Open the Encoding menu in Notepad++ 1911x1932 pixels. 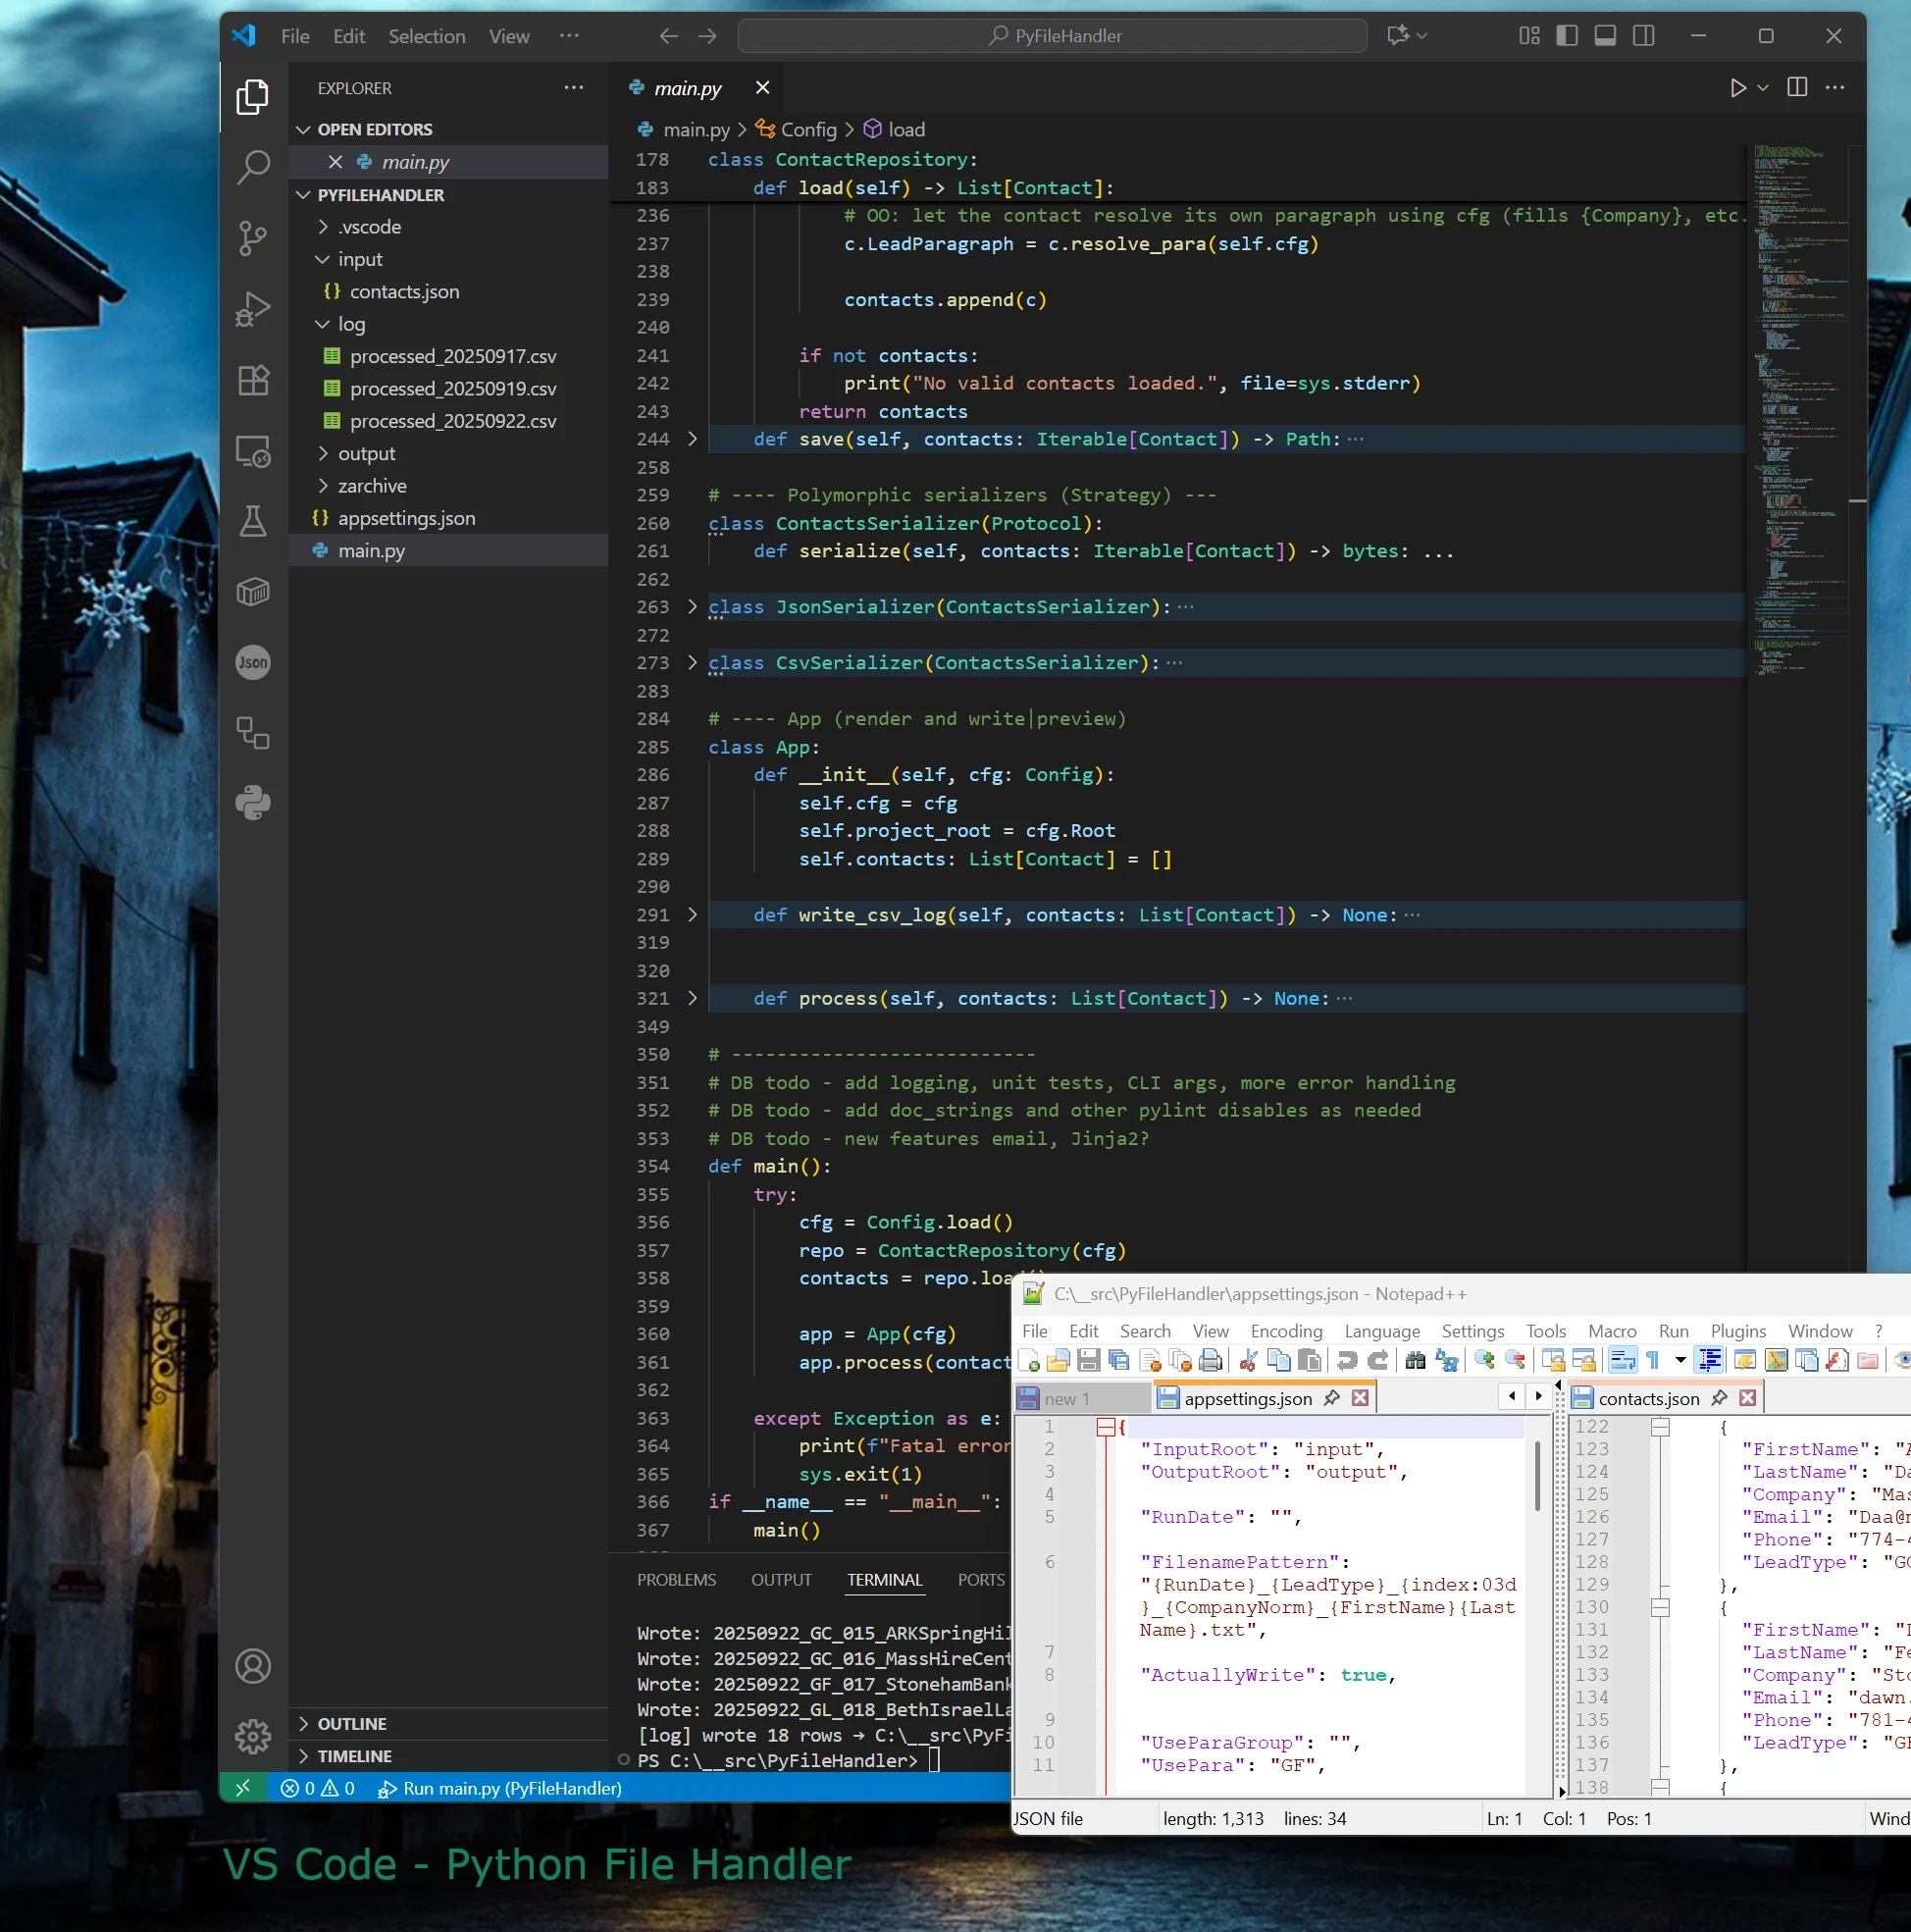(x=1286, y=1330)
